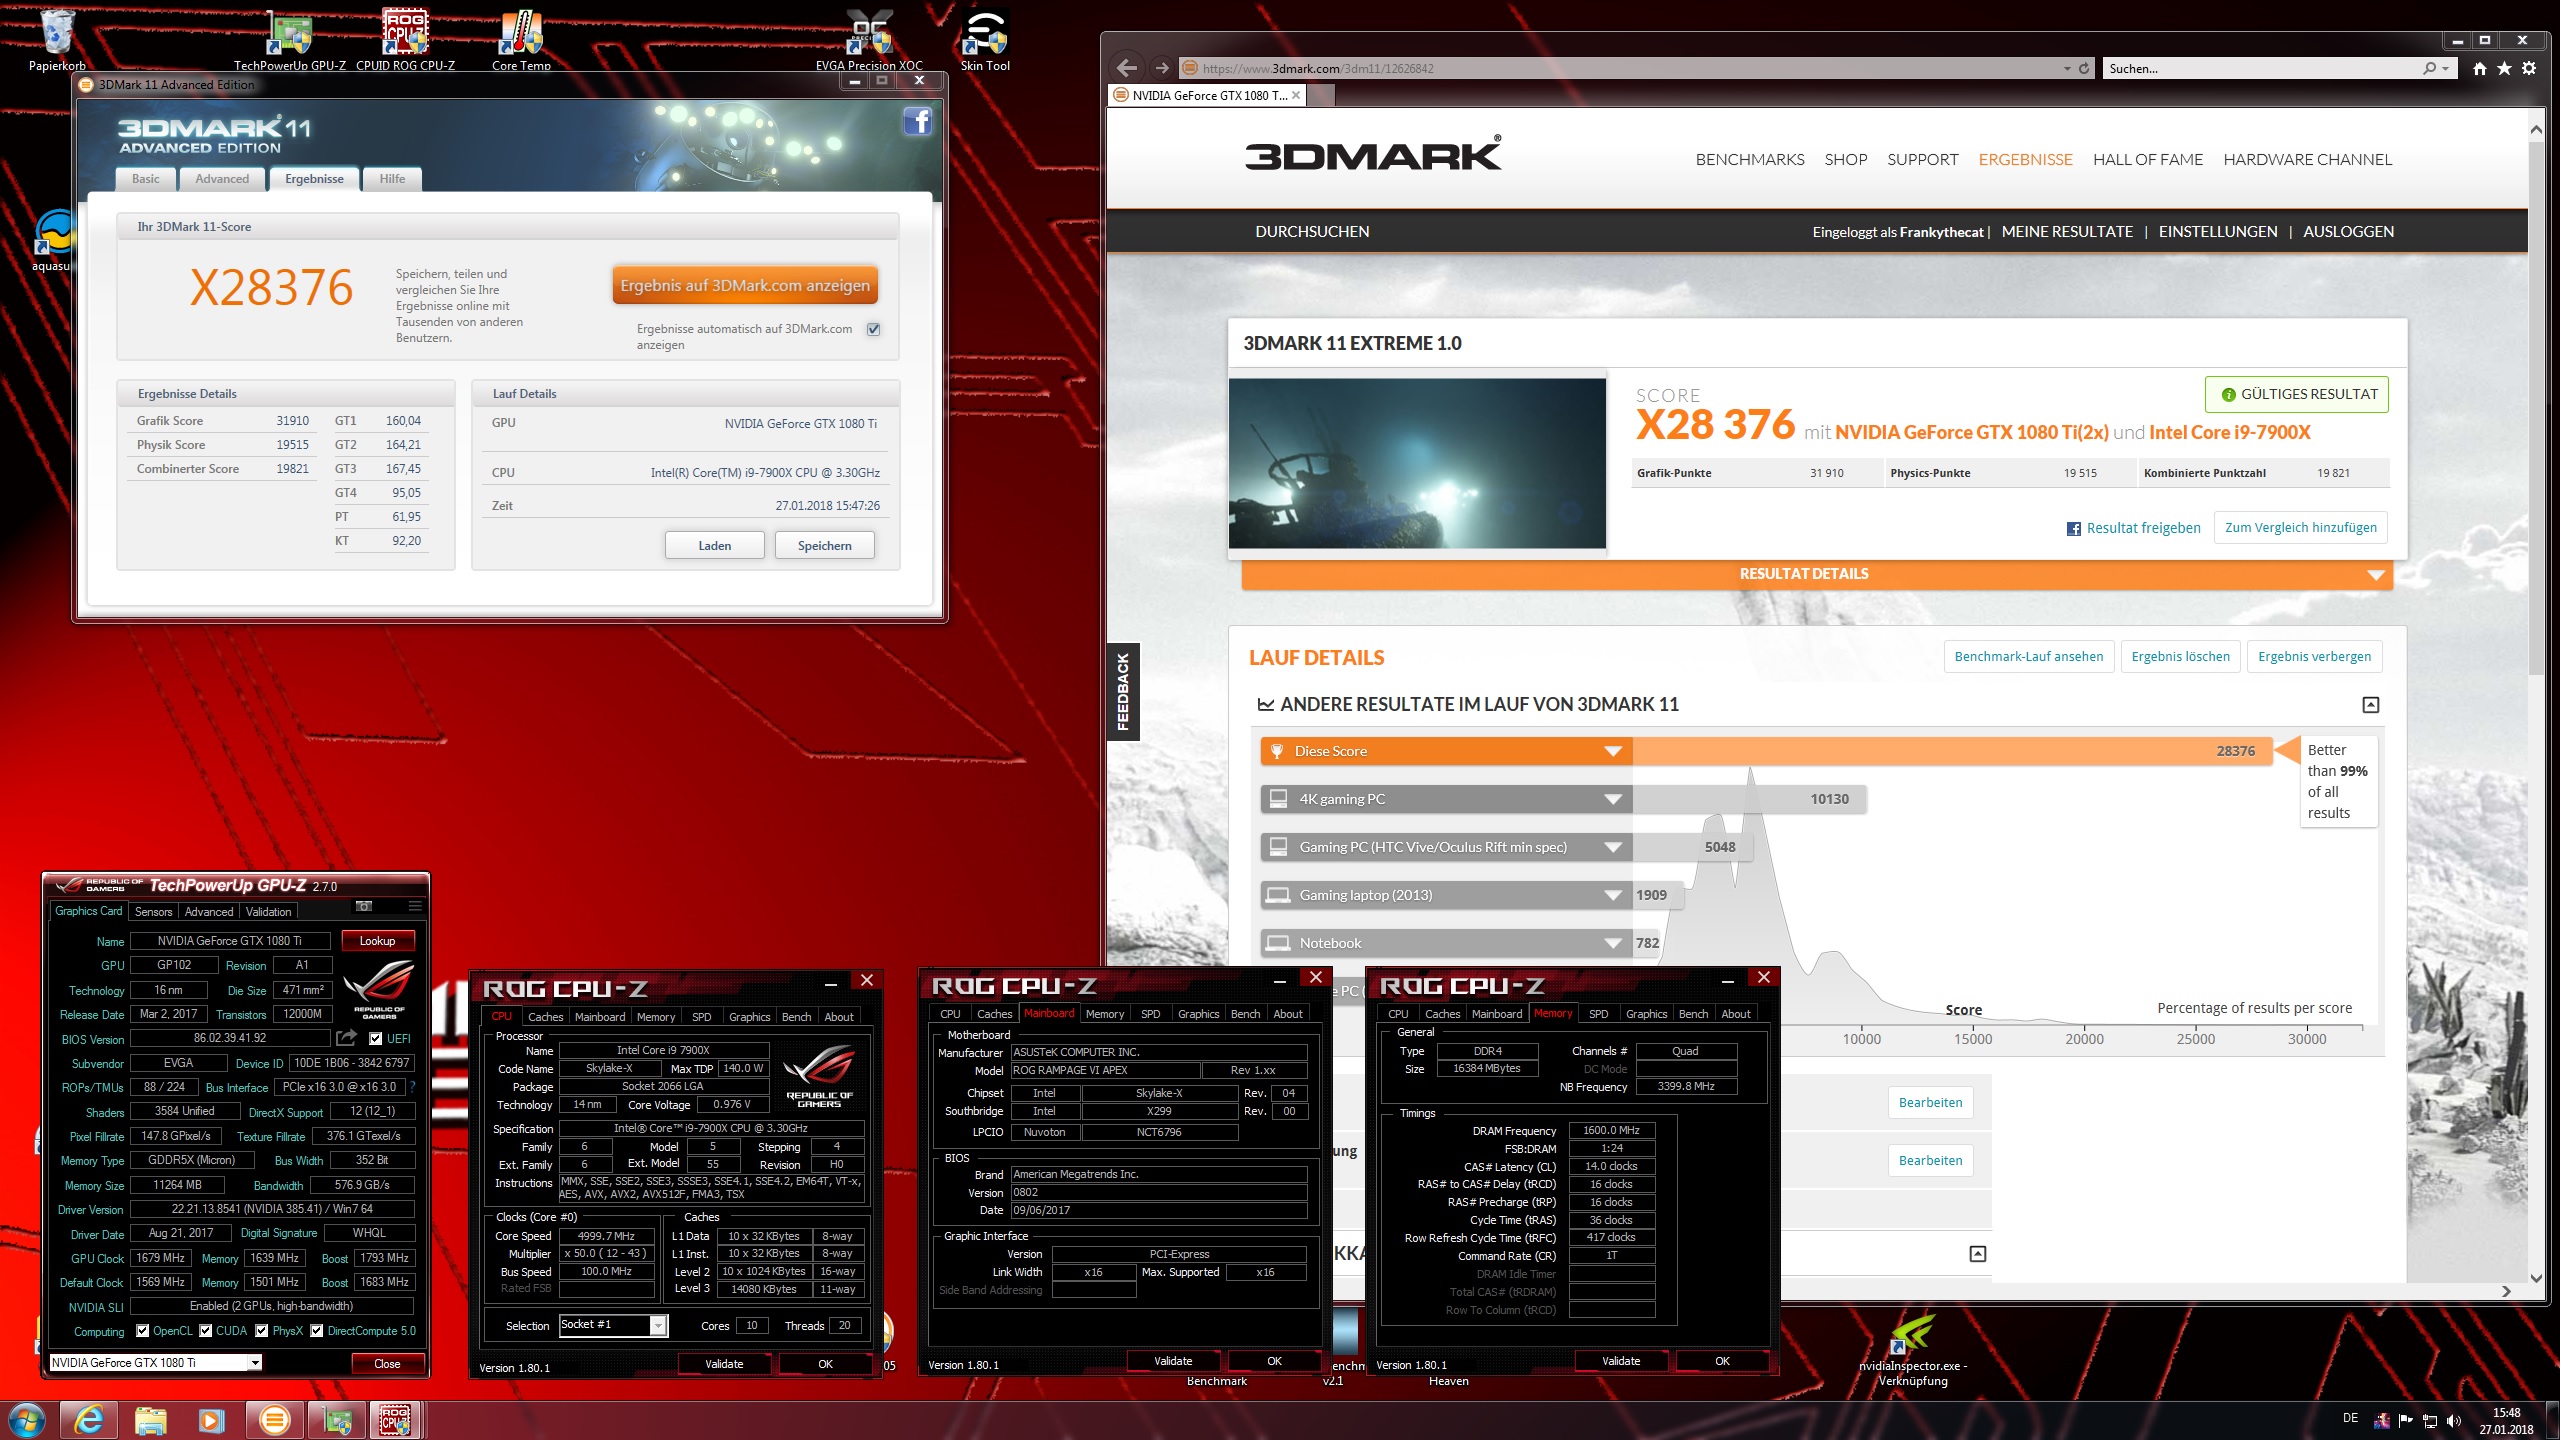Switch to the Basic tab in 3DMark 11
The height and width of the screenshot is (1440, 2560).
coord(146,178)
